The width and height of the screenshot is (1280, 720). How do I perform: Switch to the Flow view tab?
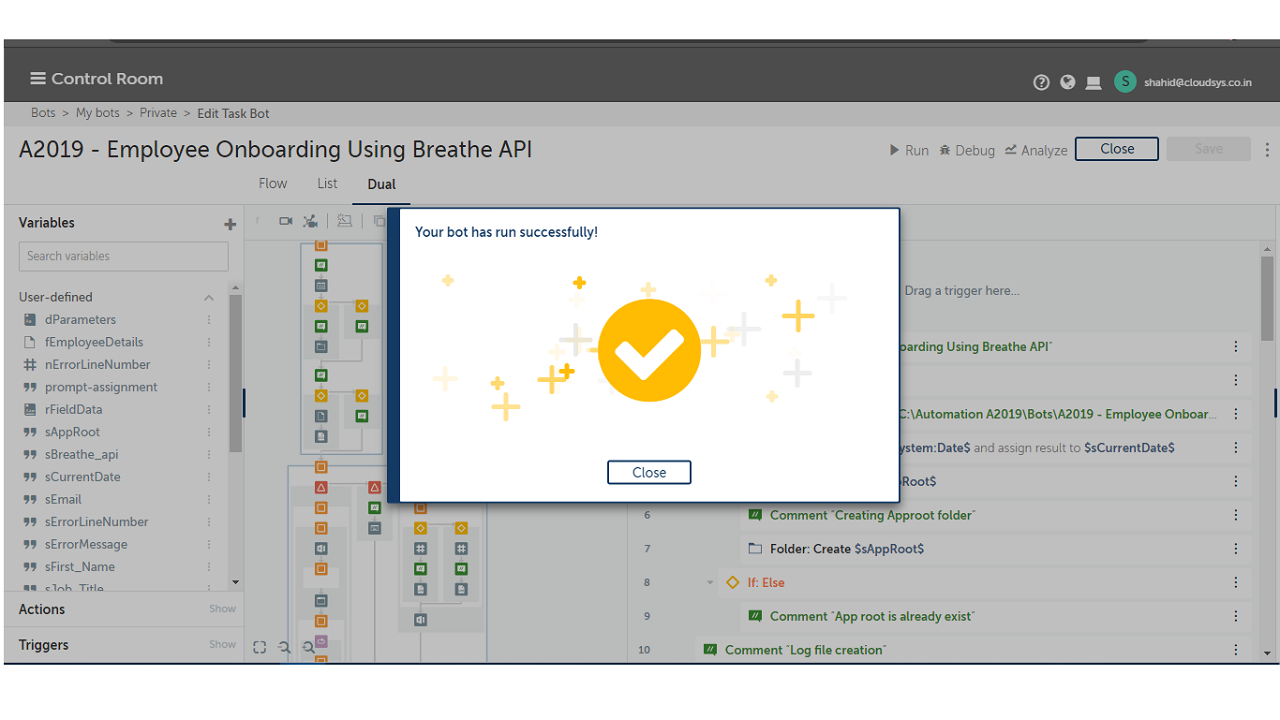coord(273,184)
